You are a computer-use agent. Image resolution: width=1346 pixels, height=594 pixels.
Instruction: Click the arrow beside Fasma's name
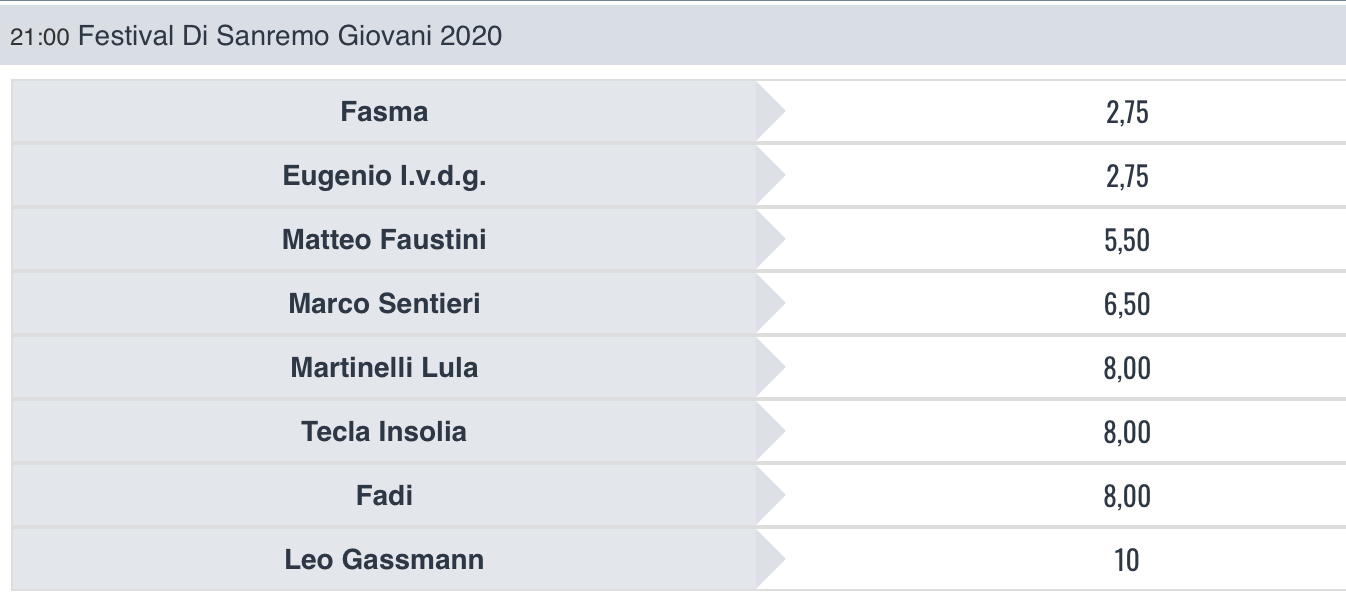click(x=770, y=112)
